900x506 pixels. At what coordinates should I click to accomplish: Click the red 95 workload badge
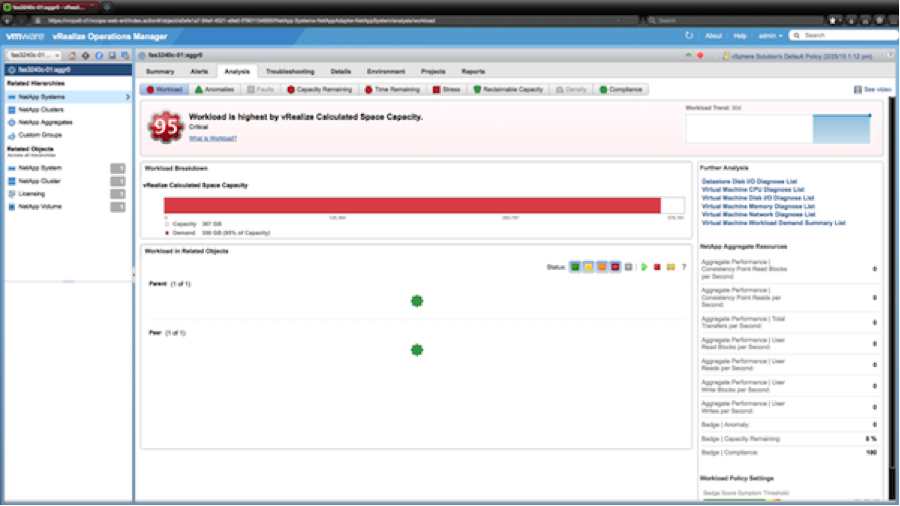(x=165, y=127)
